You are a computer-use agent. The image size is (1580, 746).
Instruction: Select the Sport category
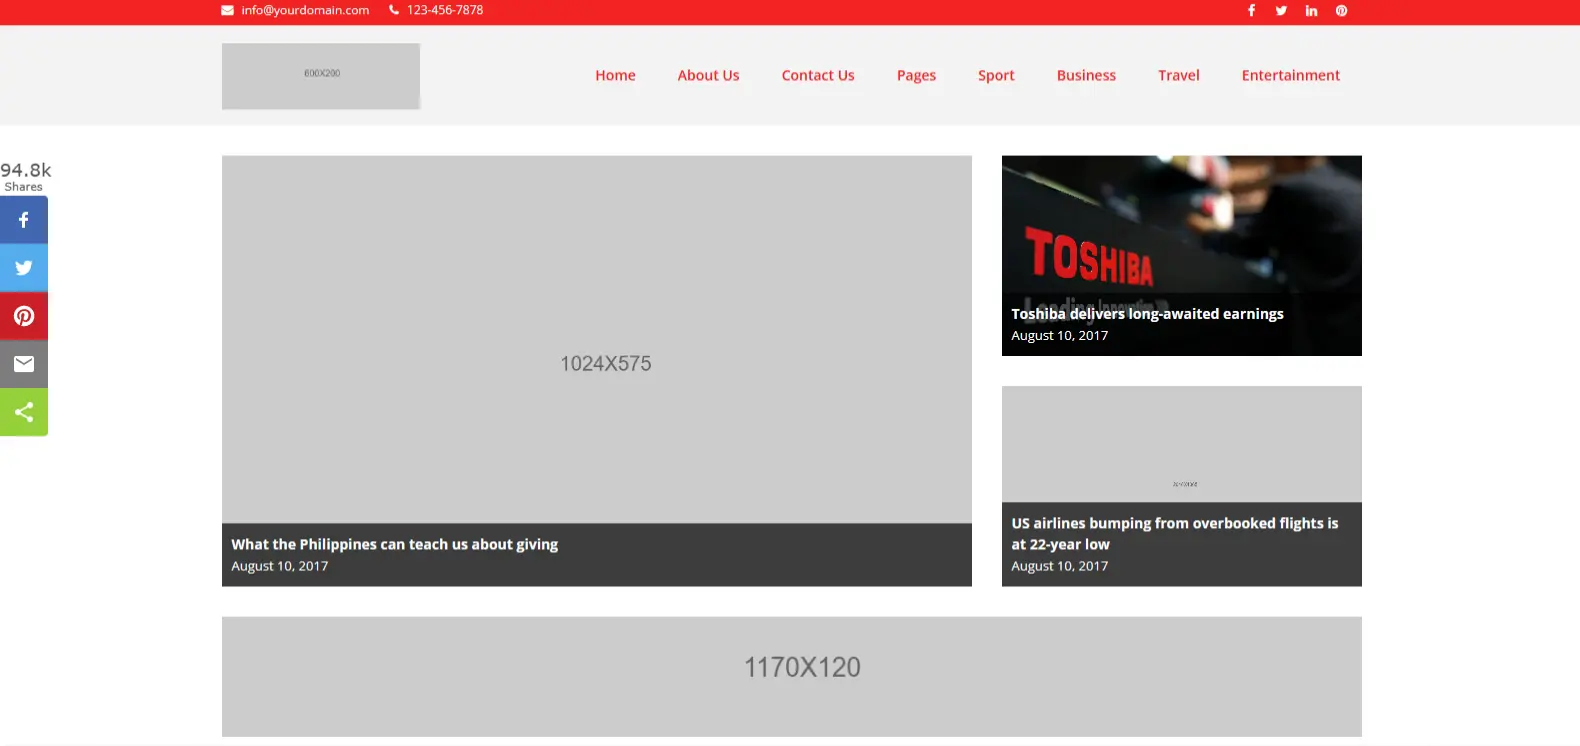click(x=996, y=75)
